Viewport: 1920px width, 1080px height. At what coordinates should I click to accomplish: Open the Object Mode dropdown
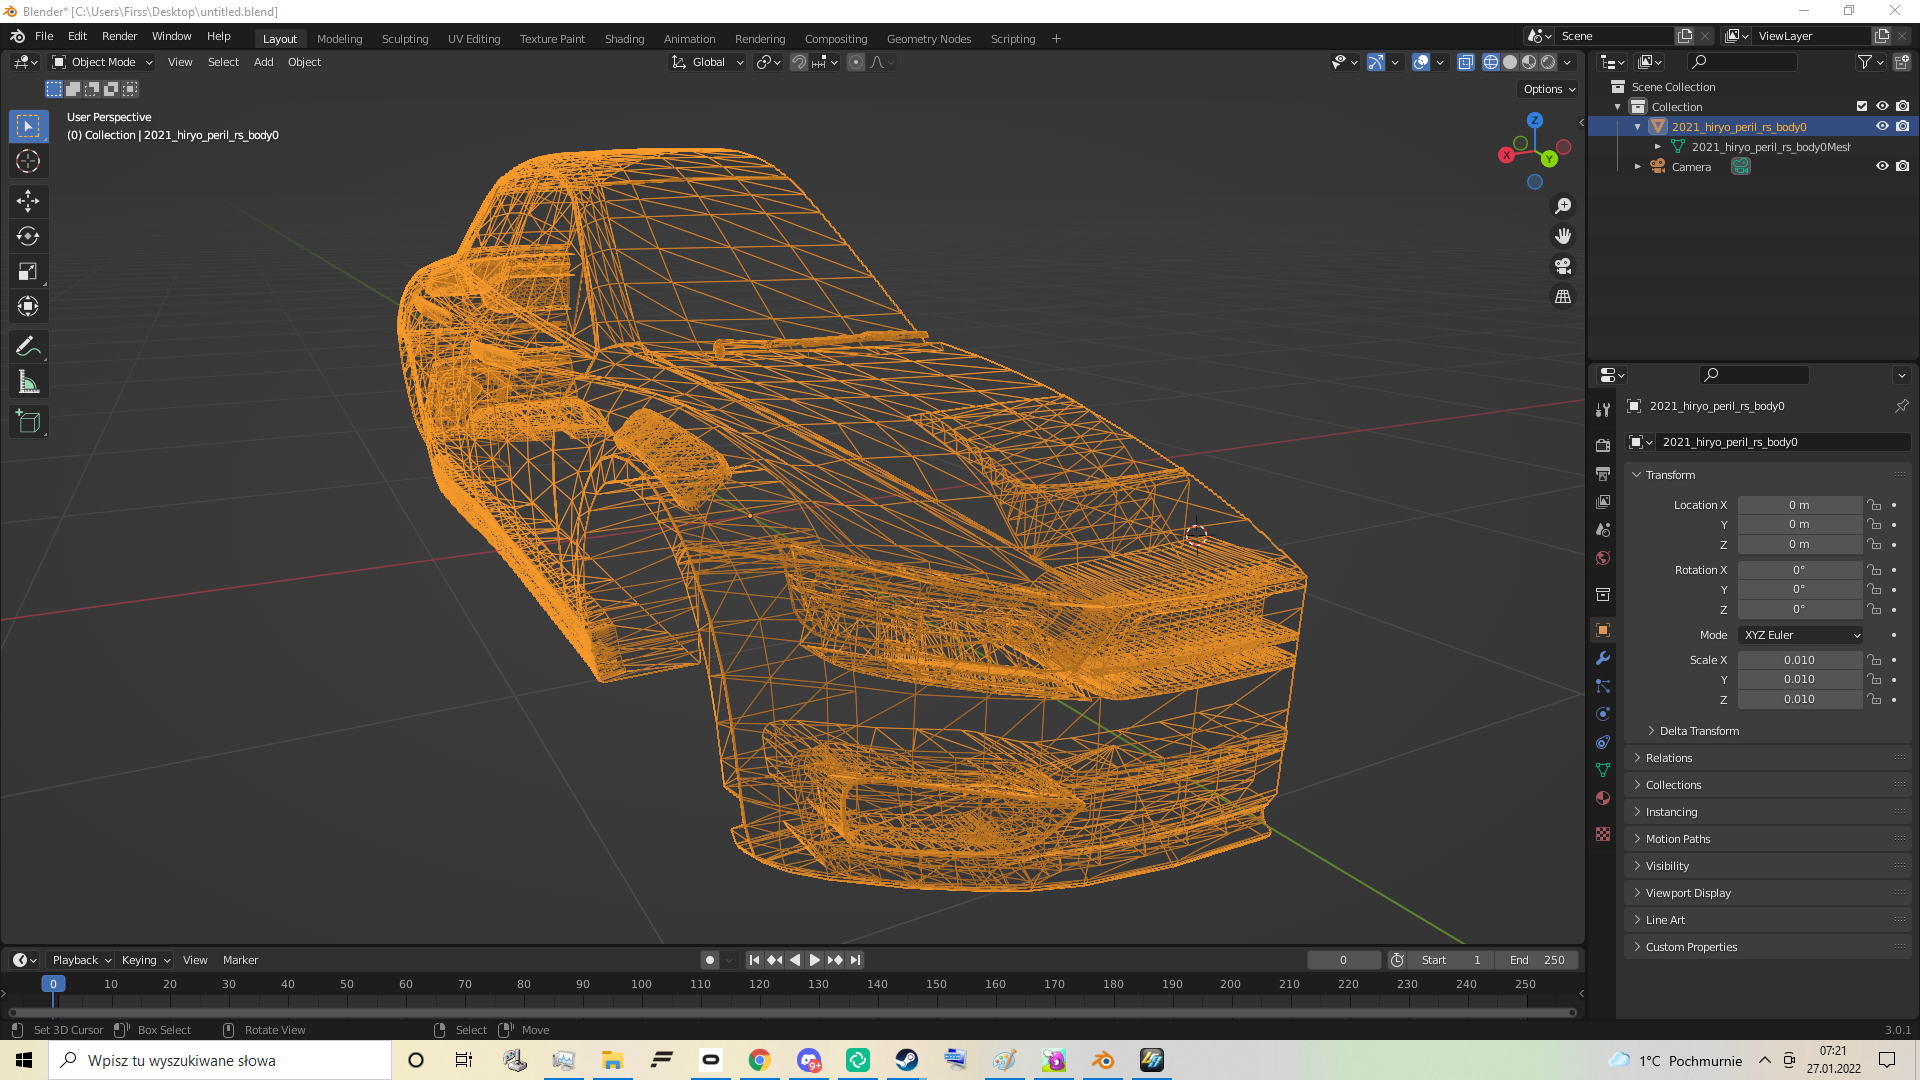pyautogui.click(x=103, y=62)
